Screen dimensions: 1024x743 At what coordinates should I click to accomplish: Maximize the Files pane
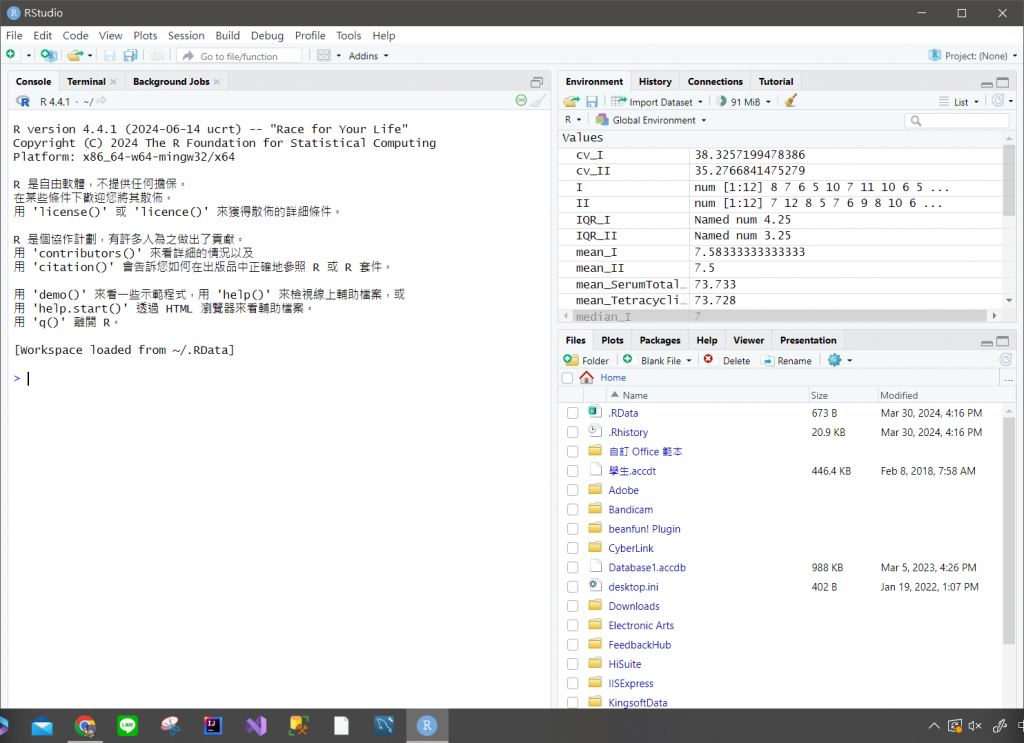[1002, 341]
